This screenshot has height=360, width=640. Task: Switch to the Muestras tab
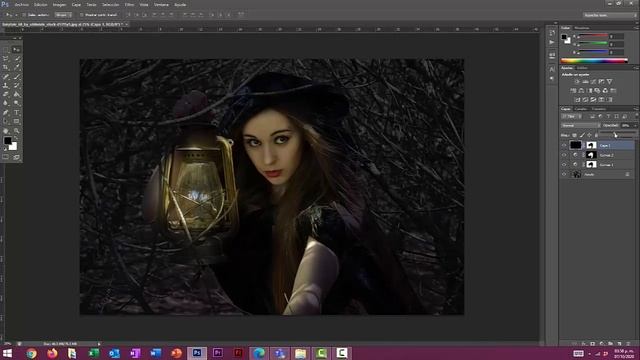(x=582, y=28)
